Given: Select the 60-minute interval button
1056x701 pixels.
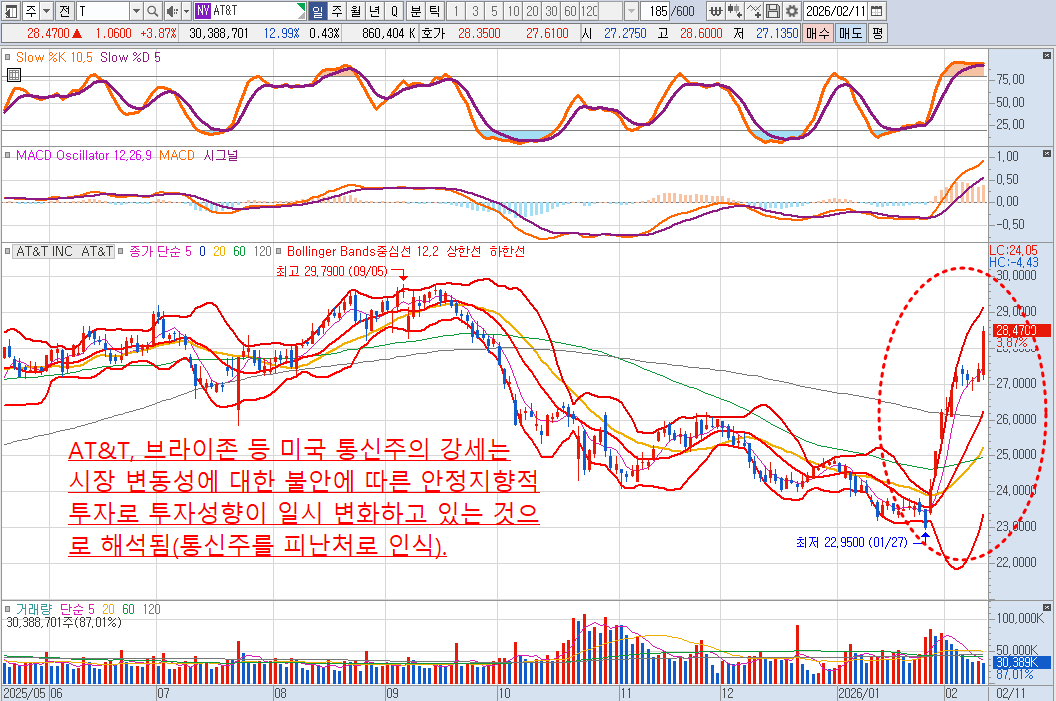Looking at the screenshot, I should (569, 11).
